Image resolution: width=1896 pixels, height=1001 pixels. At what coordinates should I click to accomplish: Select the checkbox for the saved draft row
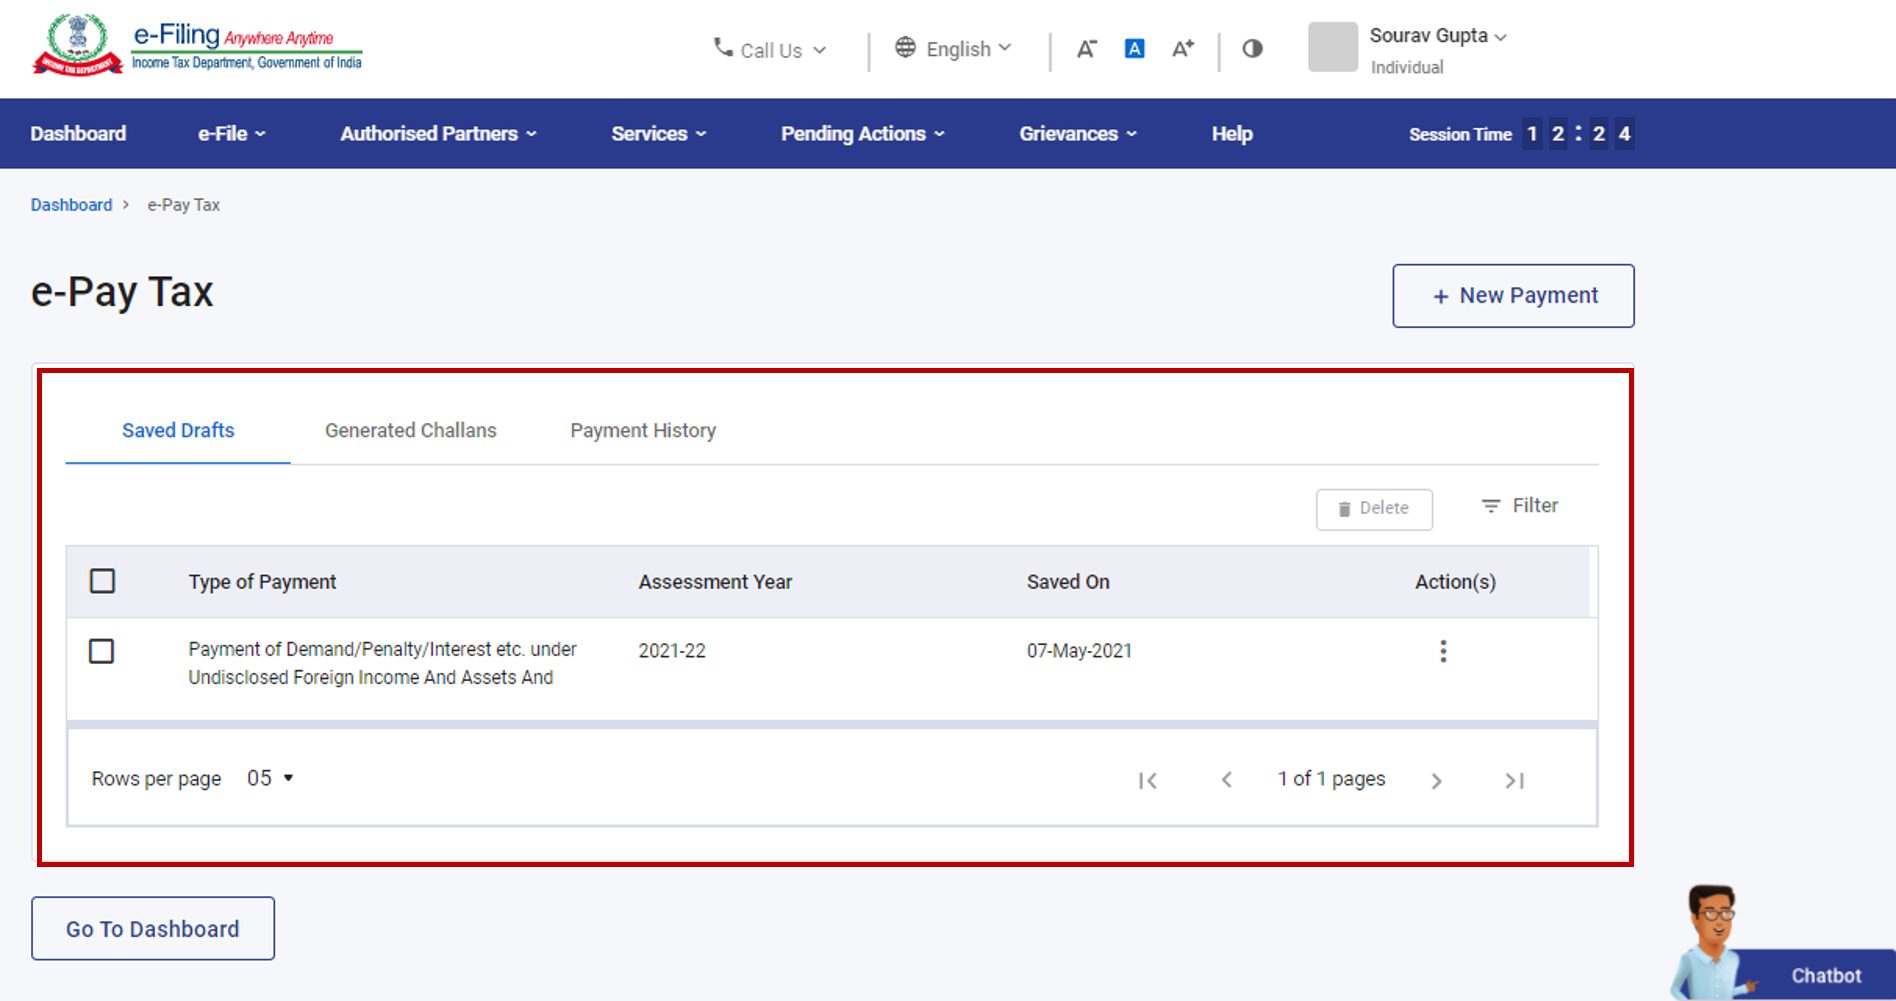pos(102,651)
